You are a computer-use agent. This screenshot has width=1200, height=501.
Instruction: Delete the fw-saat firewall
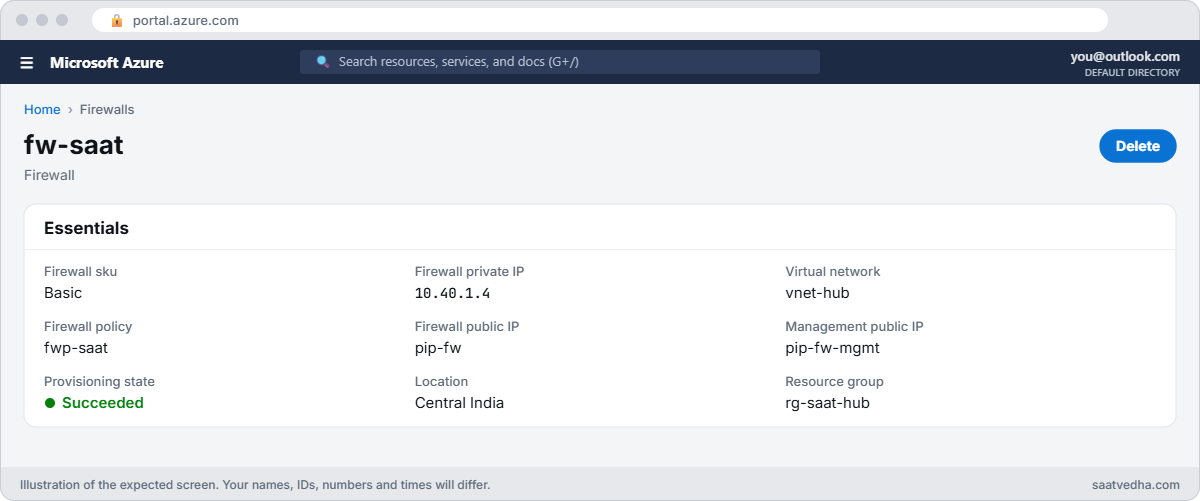[1138, 146]
